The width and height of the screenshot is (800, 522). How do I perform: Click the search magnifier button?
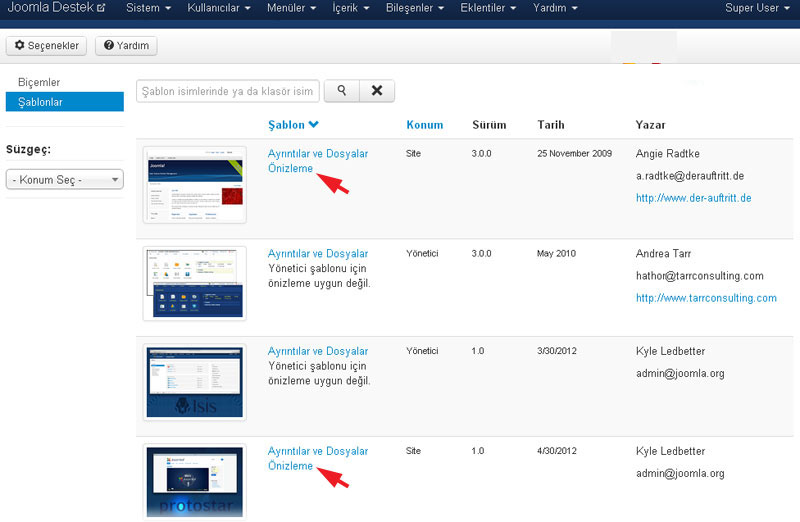(x=342, y=91)
